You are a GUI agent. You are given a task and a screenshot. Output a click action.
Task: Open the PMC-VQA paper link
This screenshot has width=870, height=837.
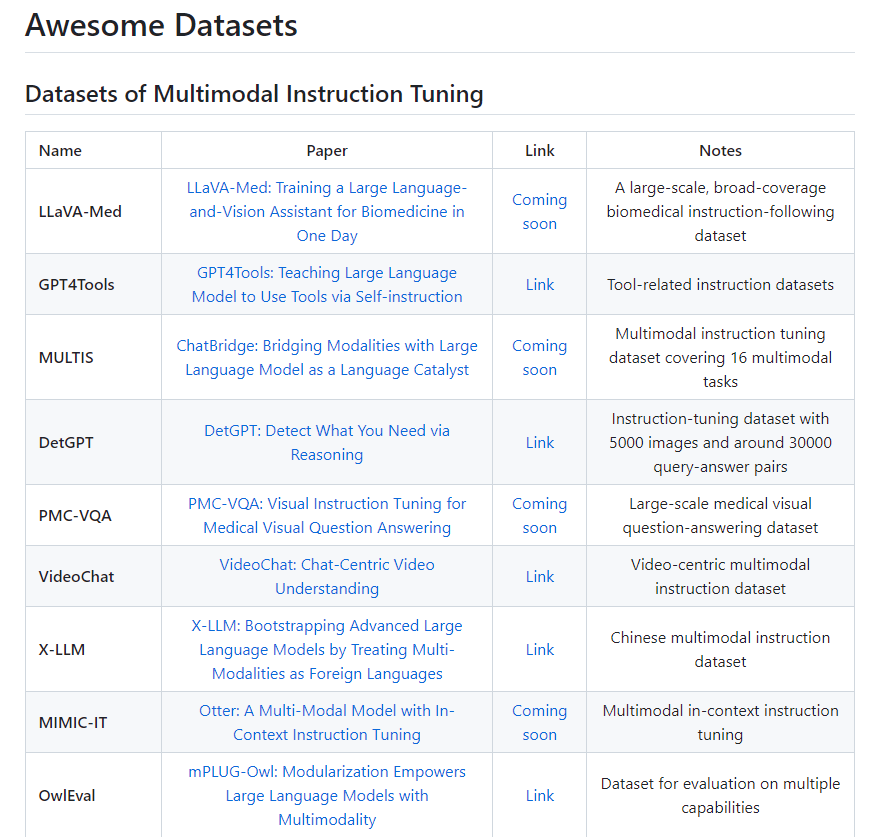pyautogui.click(x=327, y=515)
